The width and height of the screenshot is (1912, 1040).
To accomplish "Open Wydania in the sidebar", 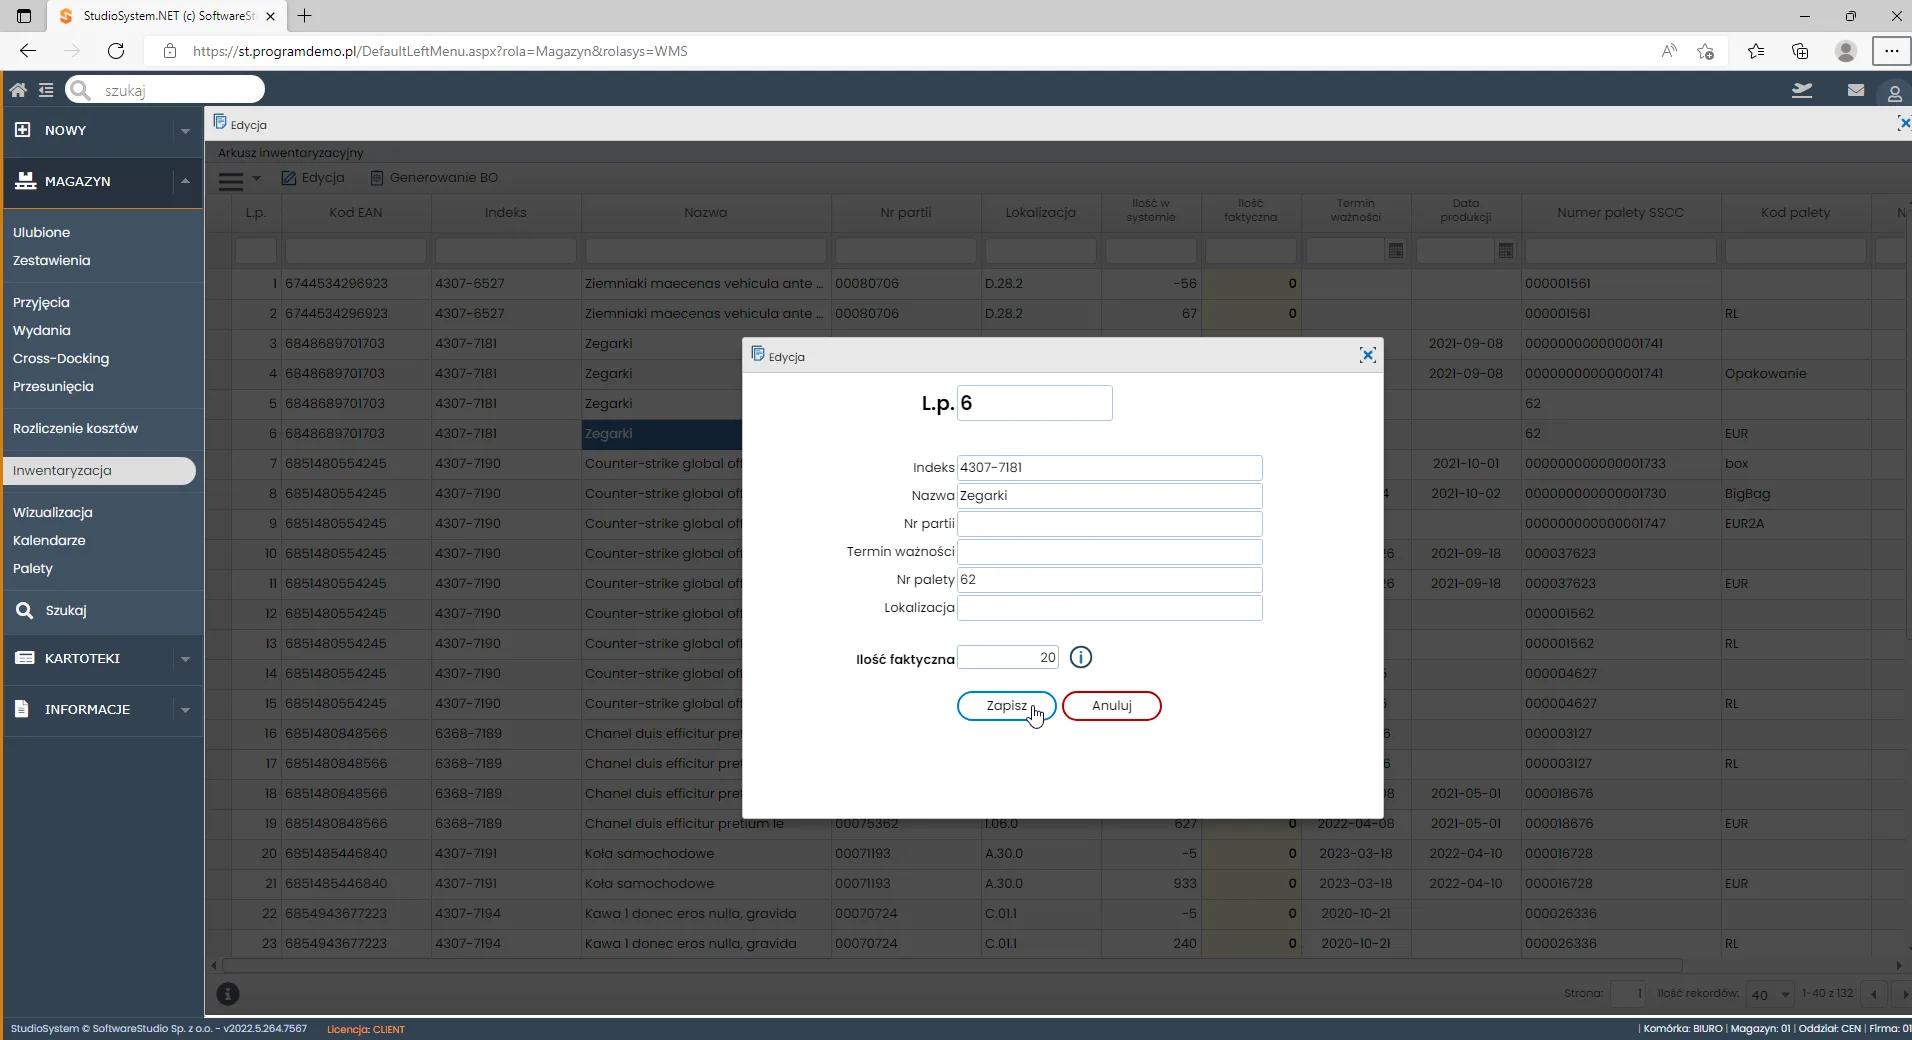I will pyautogui.click(x=41, y=330).
